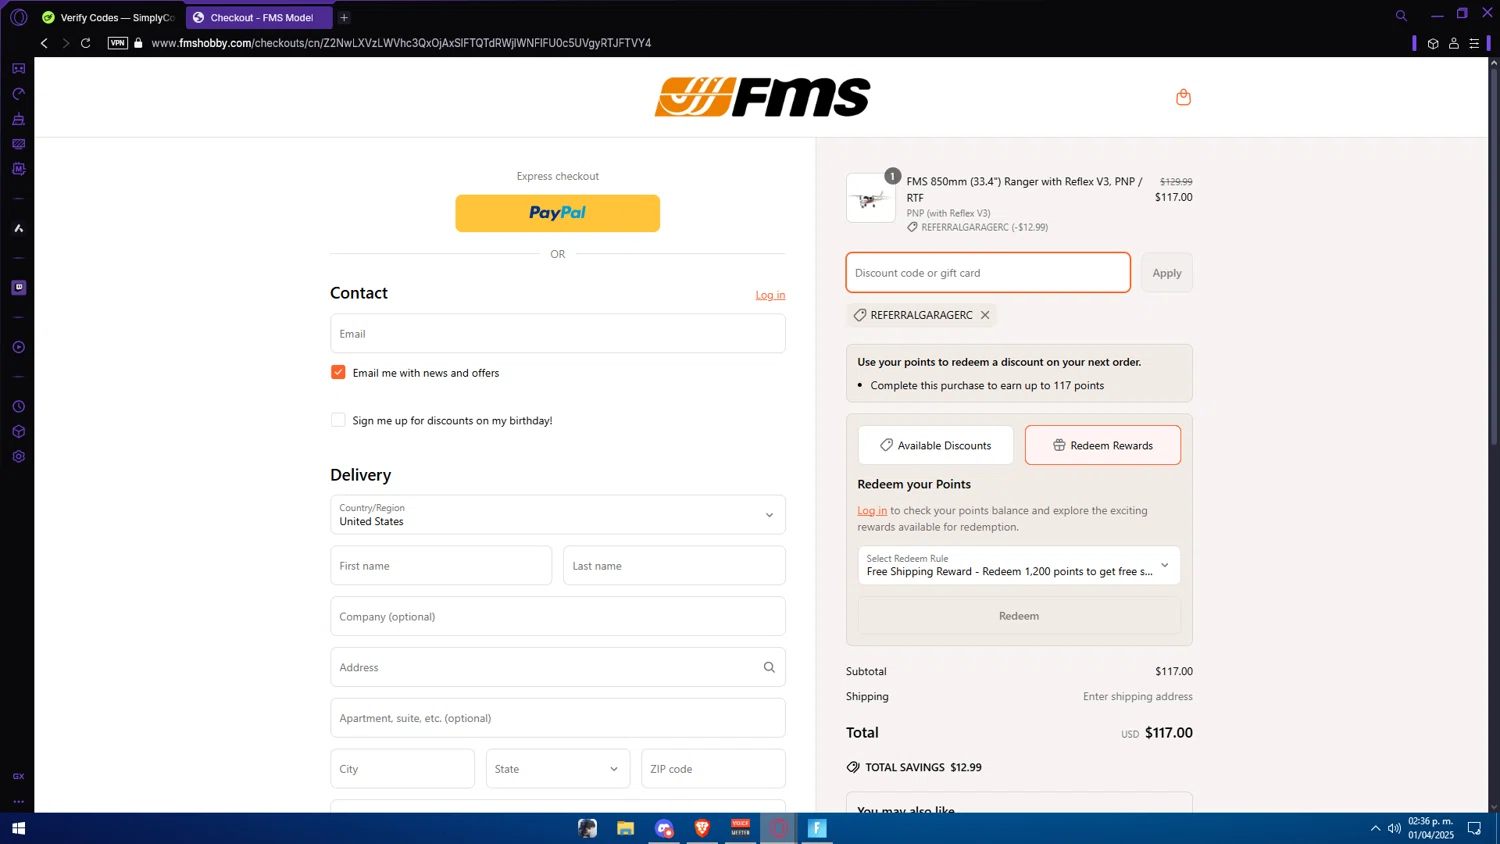Check Sign me up for birthday discounts
This screenshot has height=844, width=1500.
(338, 420)
